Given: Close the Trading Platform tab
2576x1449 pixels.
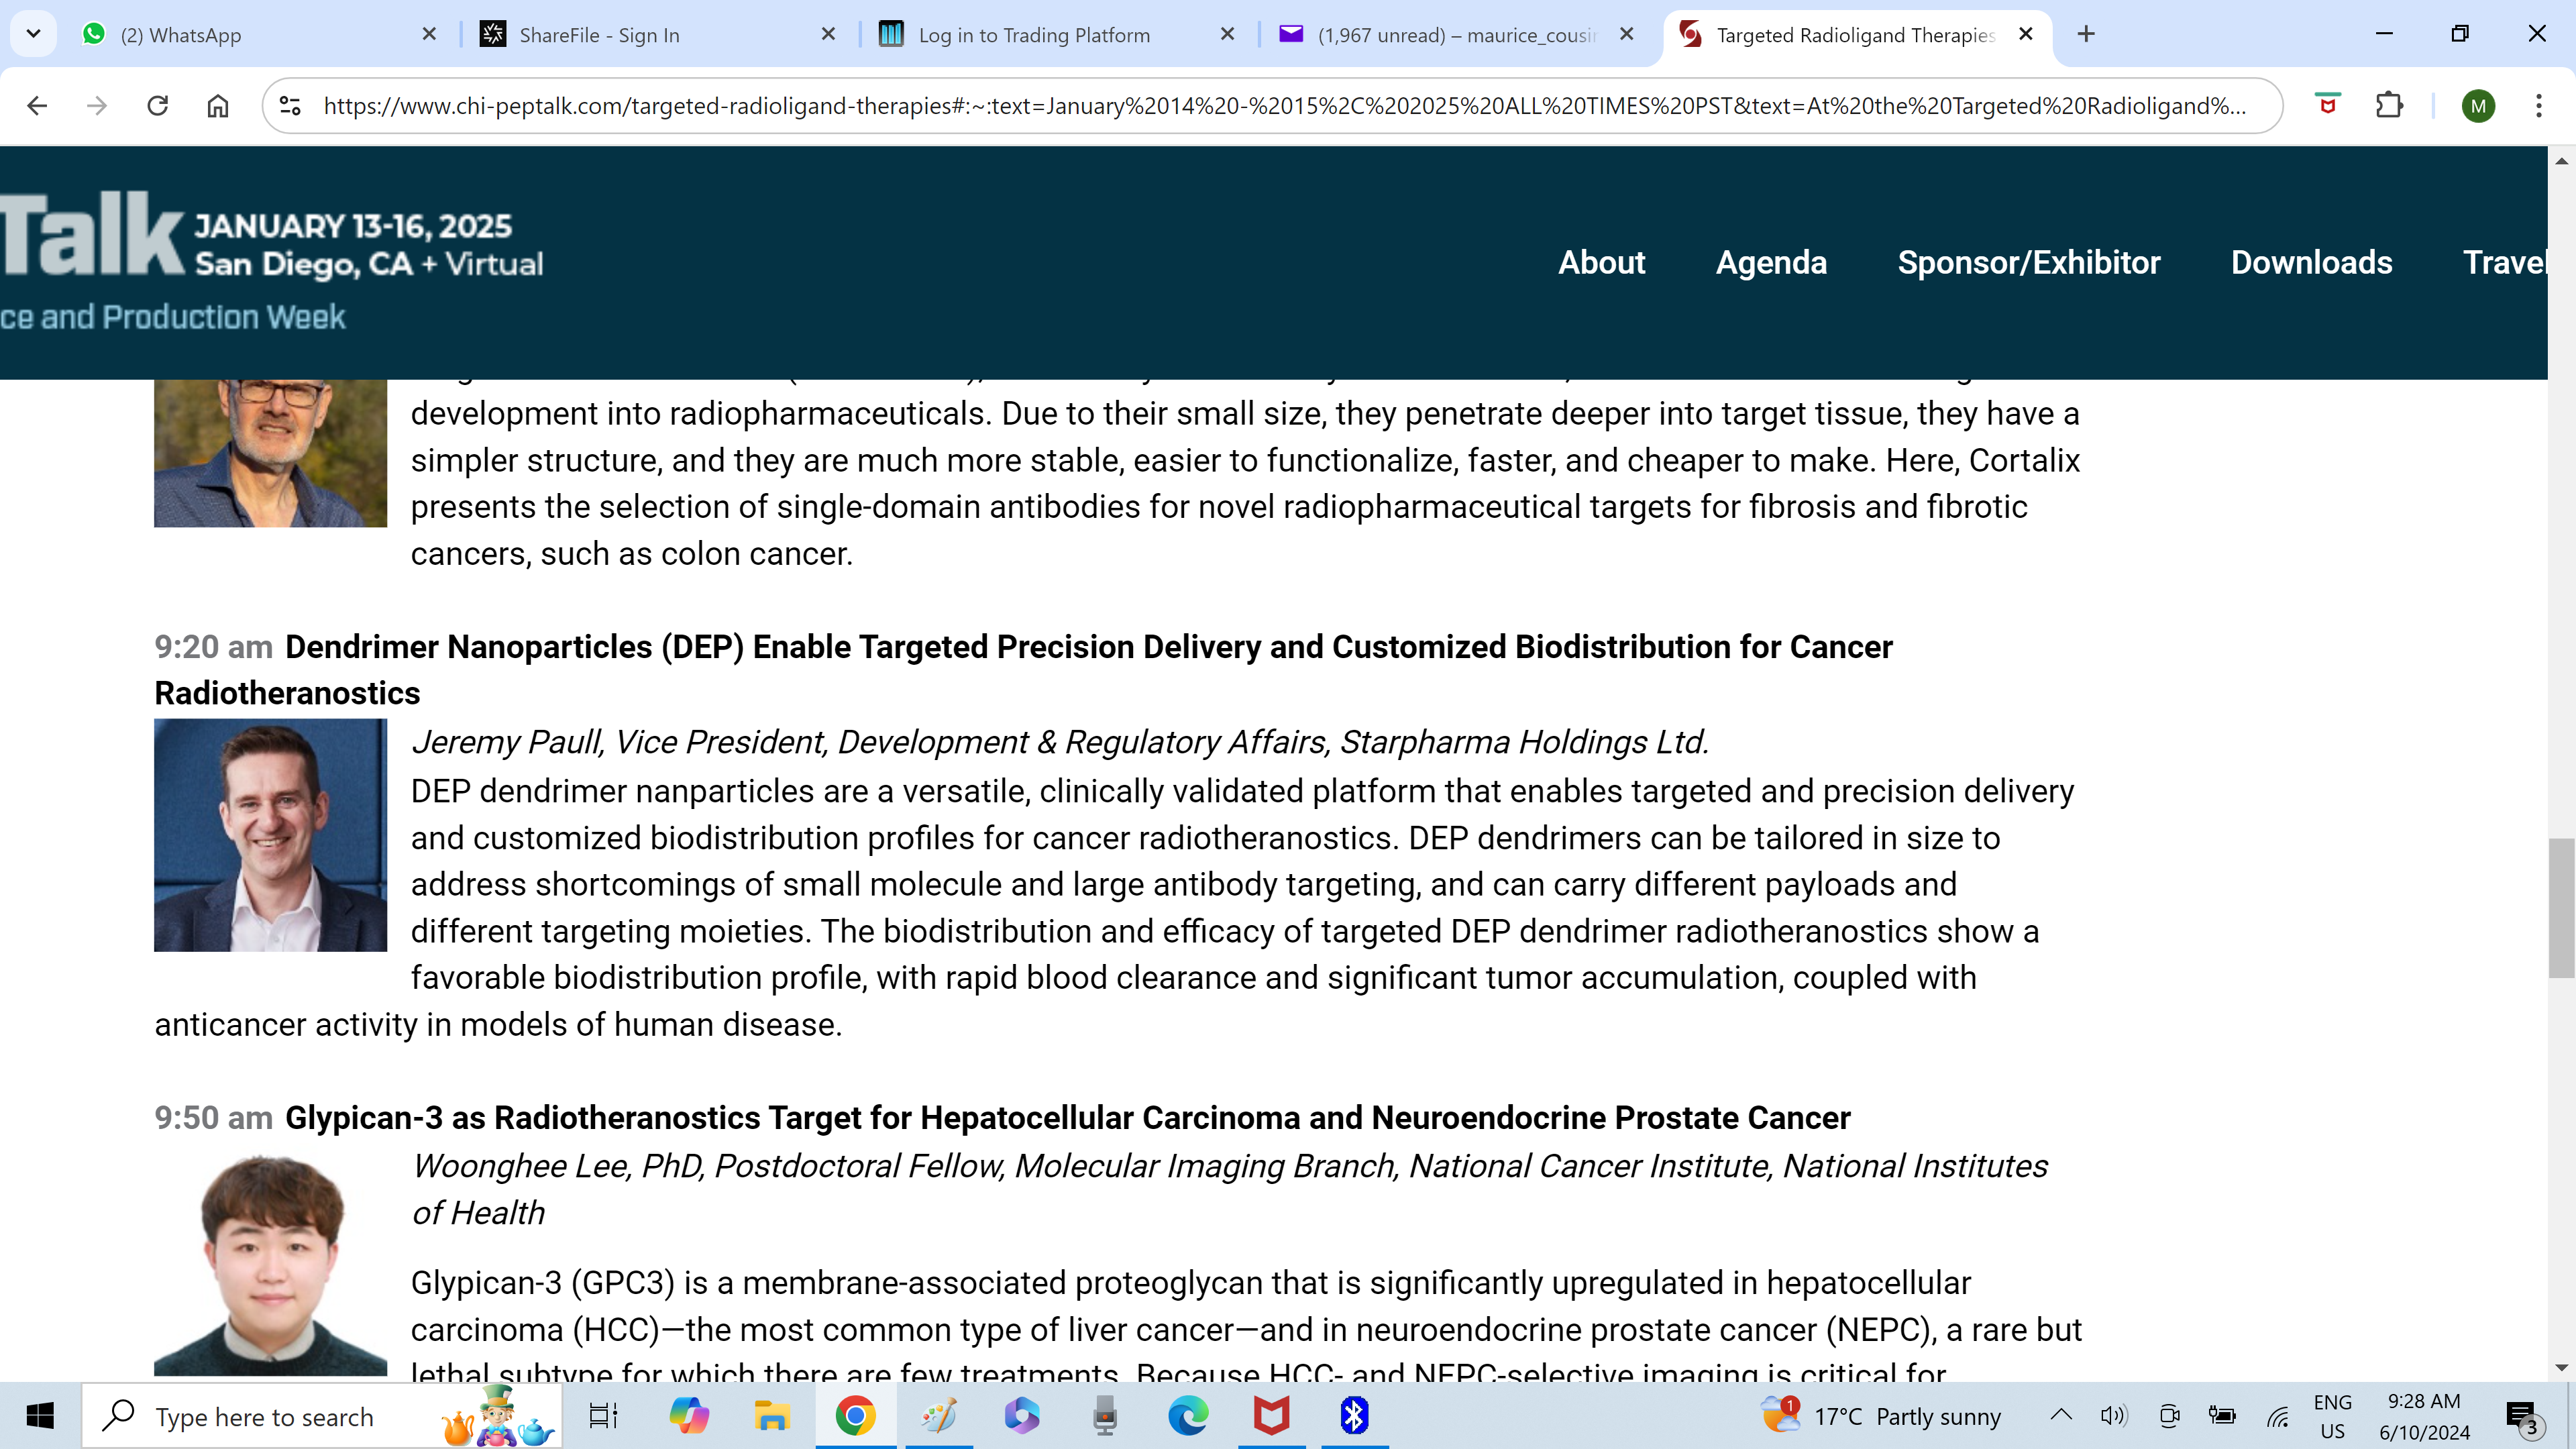Looking at the screenshot, I should coord(1227,34).
